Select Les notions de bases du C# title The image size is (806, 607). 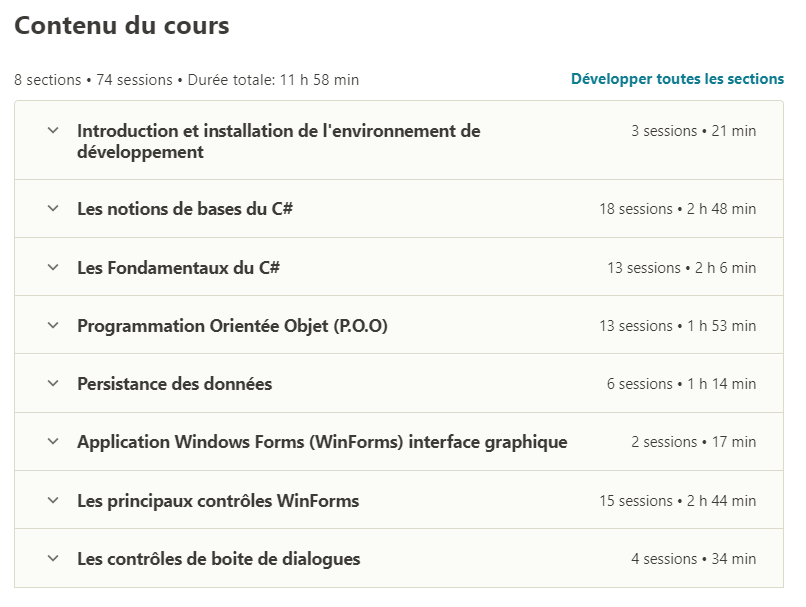point(185,209)
